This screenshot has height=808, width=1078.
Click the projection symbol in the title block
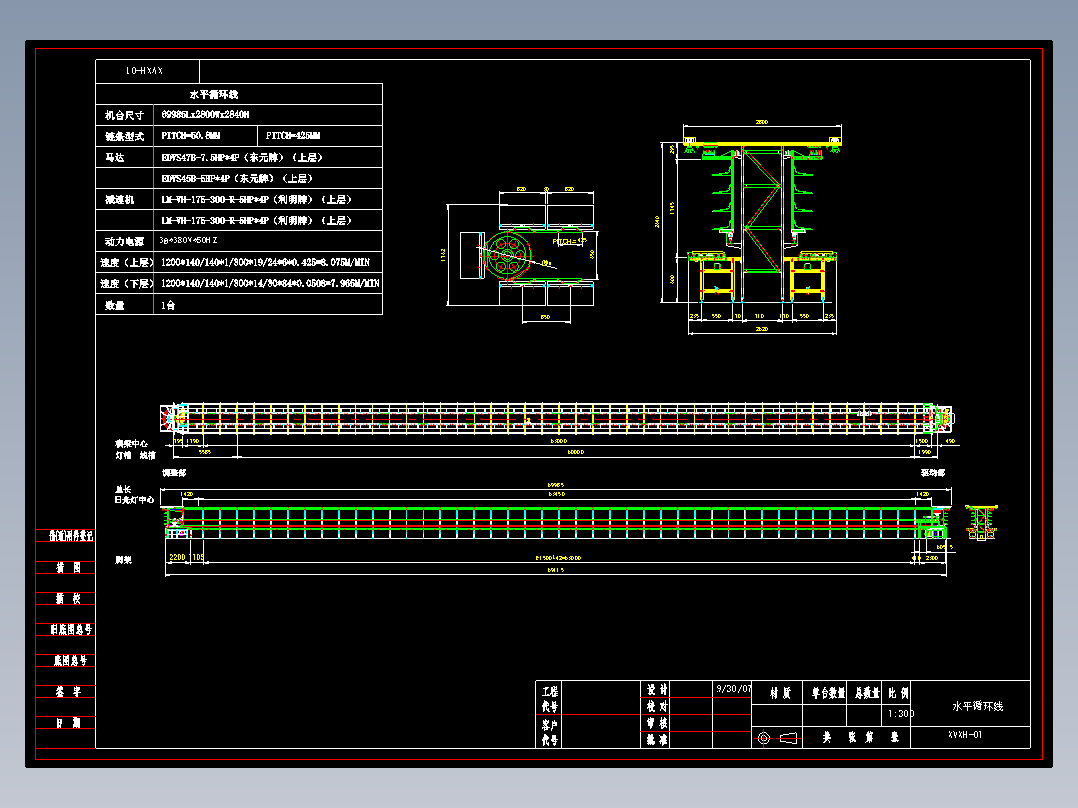[x=778, y=738]
